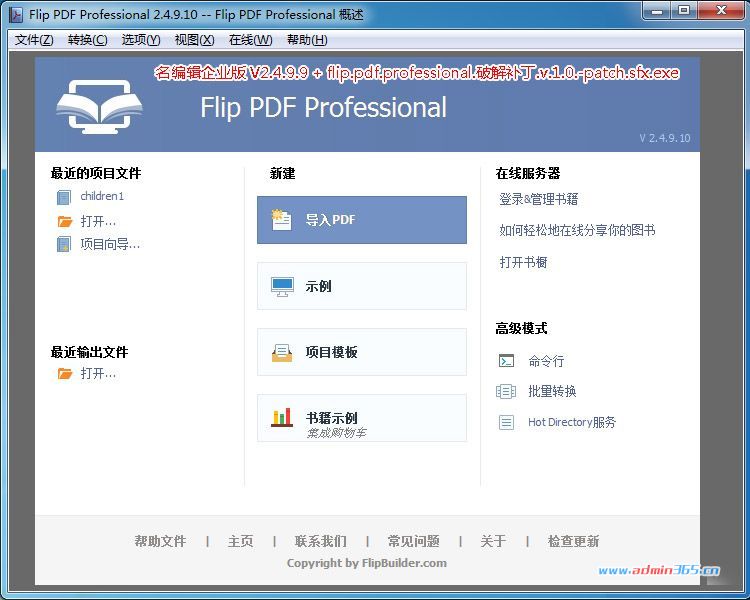Click the bar chart icon in 书籍示例
This screenshot has width=750, height=600.
point(282,418)
